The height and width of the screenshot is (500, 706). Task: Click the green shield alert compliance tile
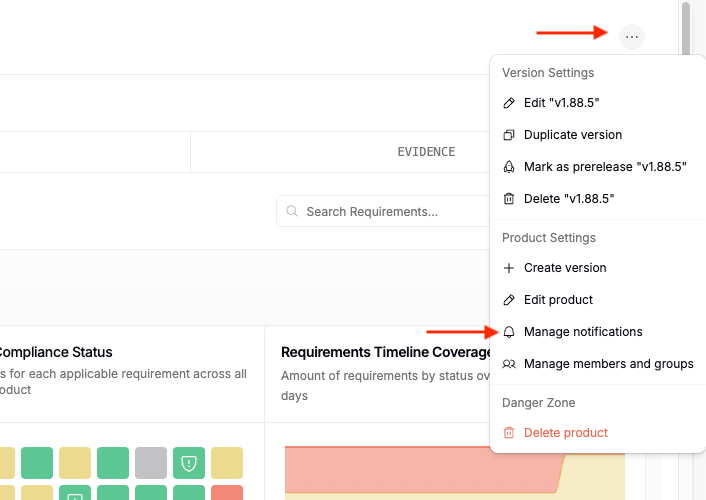189,463
